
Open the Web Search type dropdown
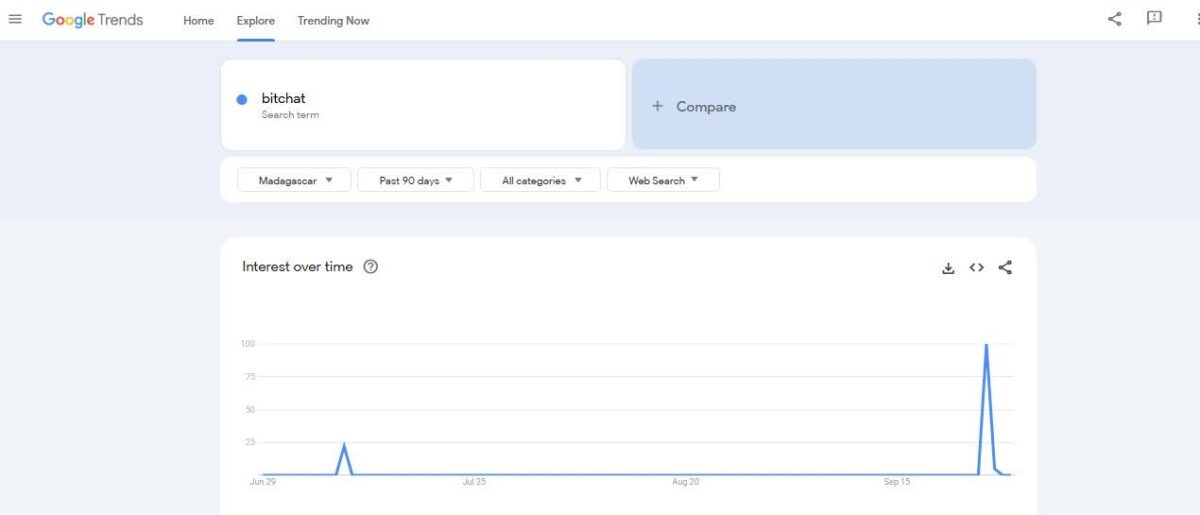coord(663,180)
